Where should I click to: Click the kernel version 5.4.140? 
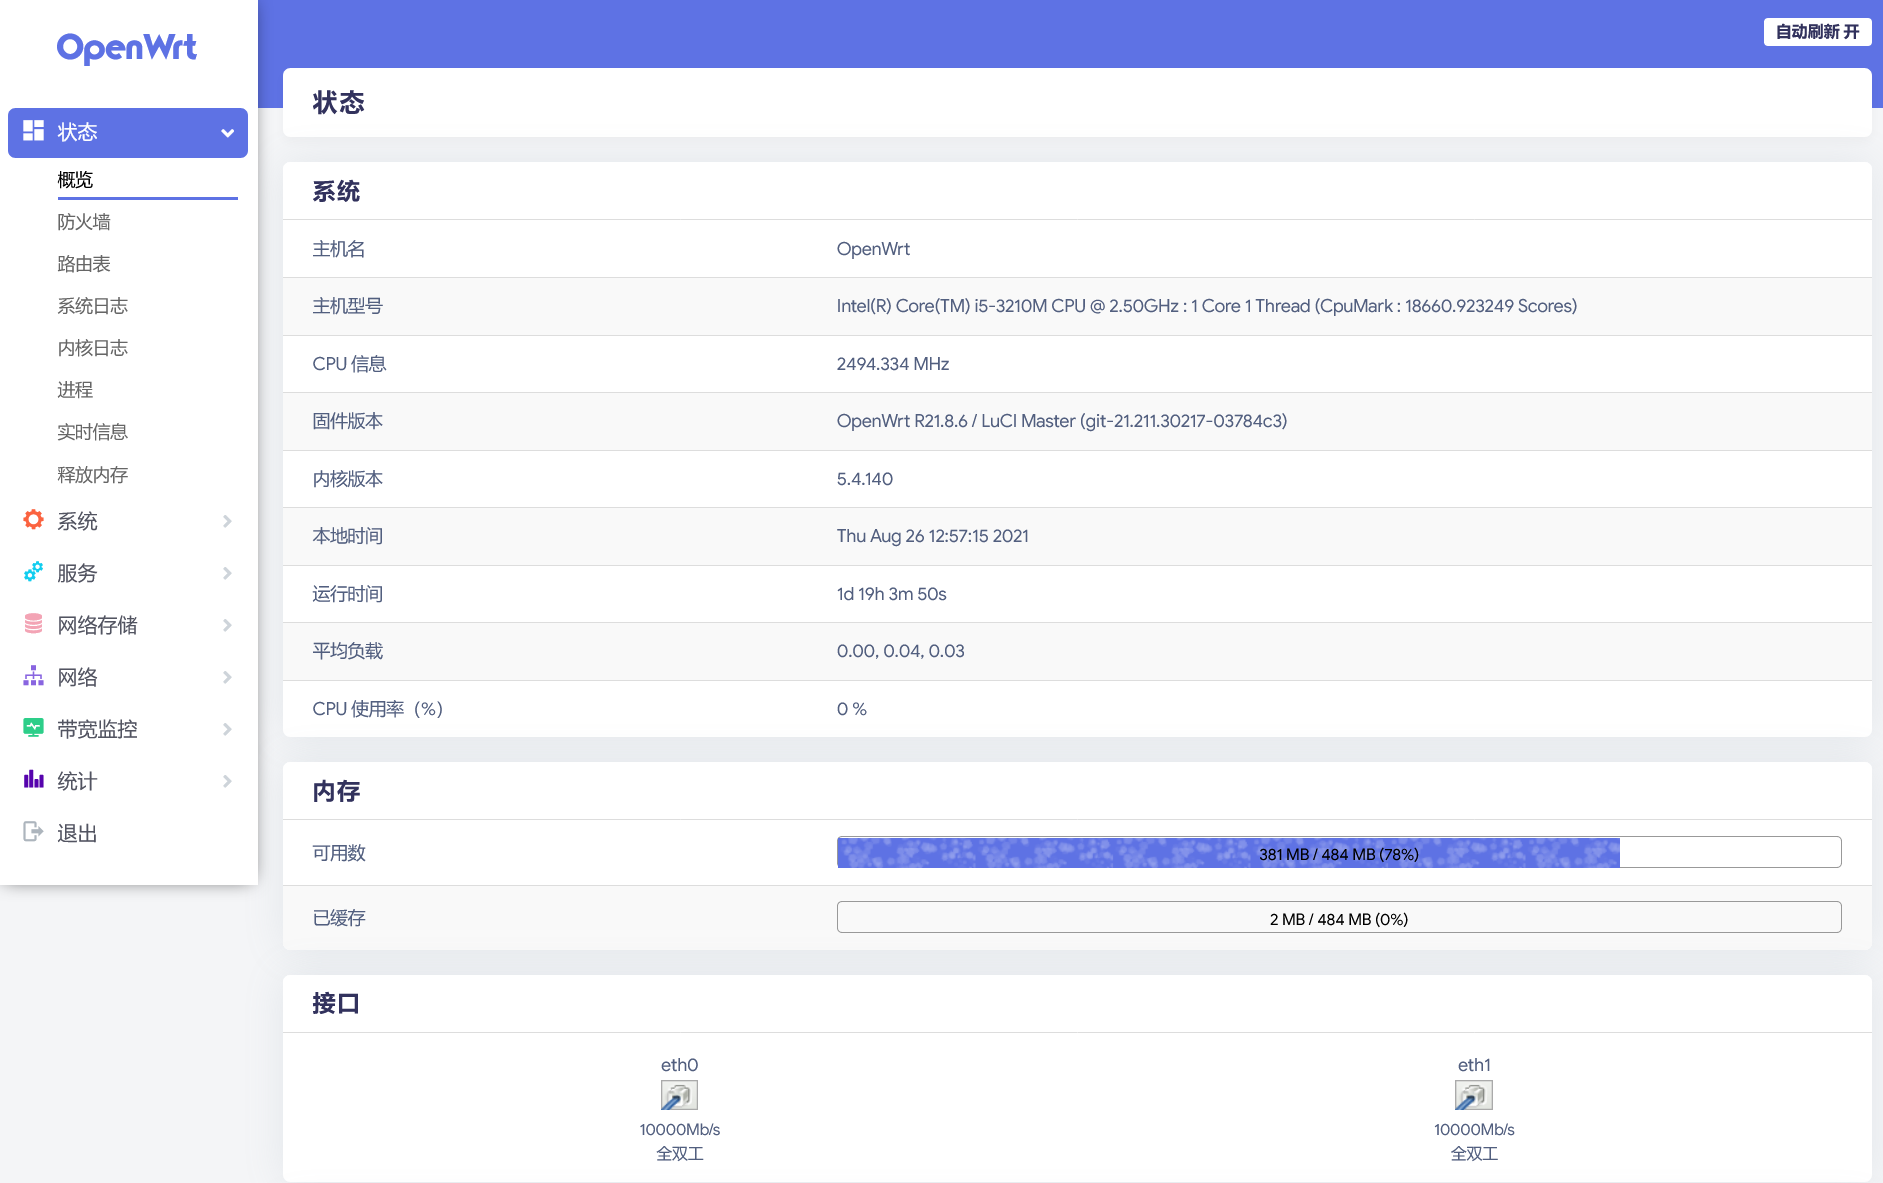(x=865, y=479)
